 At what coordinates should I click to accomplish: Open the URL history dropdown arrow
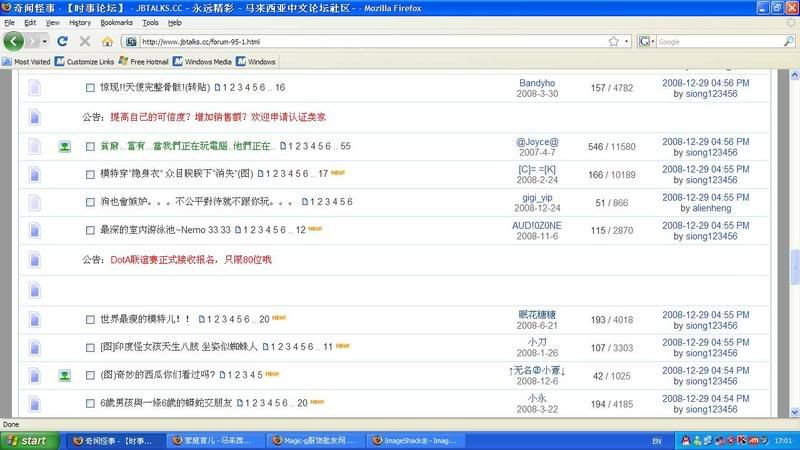coord(627,41)
